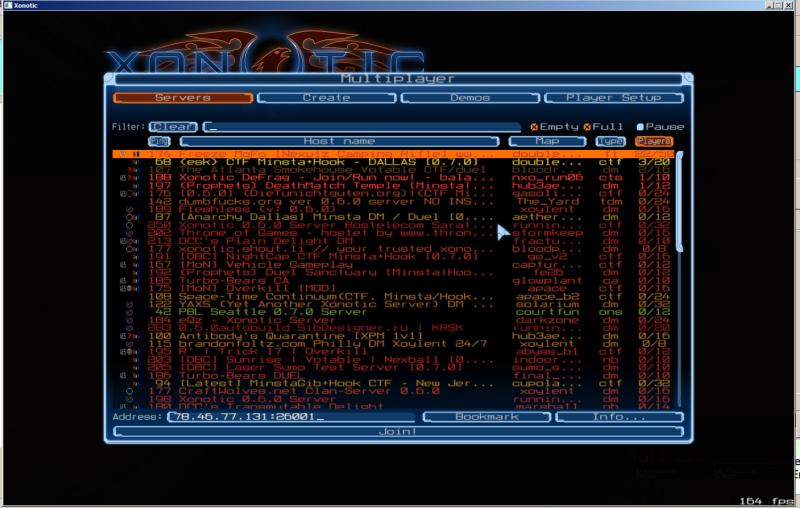800x508 pixels.
Task: Open the Demos tab
Action: pos(470,97)
